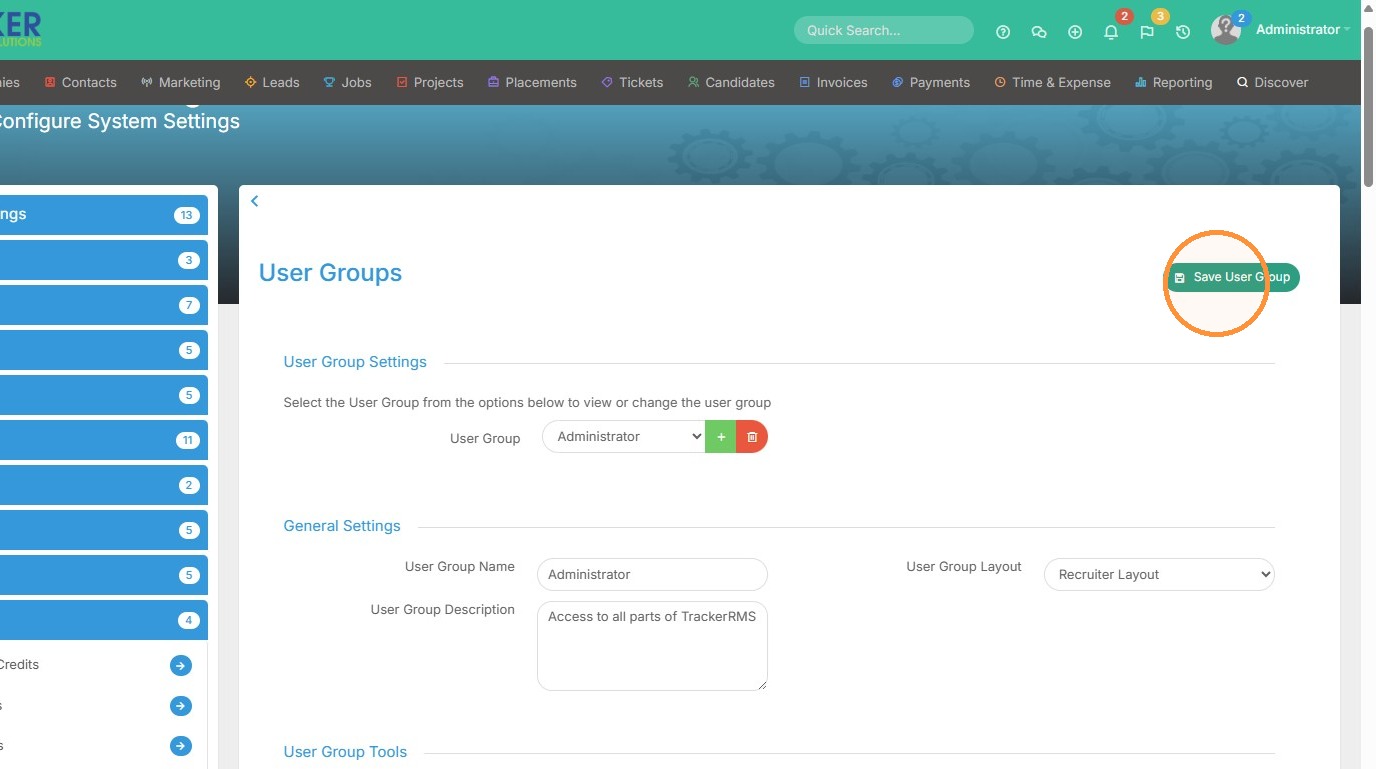Click red delete user group button
The width and height of the screenshot is (1376, 769).
click(x=752, y=437)
